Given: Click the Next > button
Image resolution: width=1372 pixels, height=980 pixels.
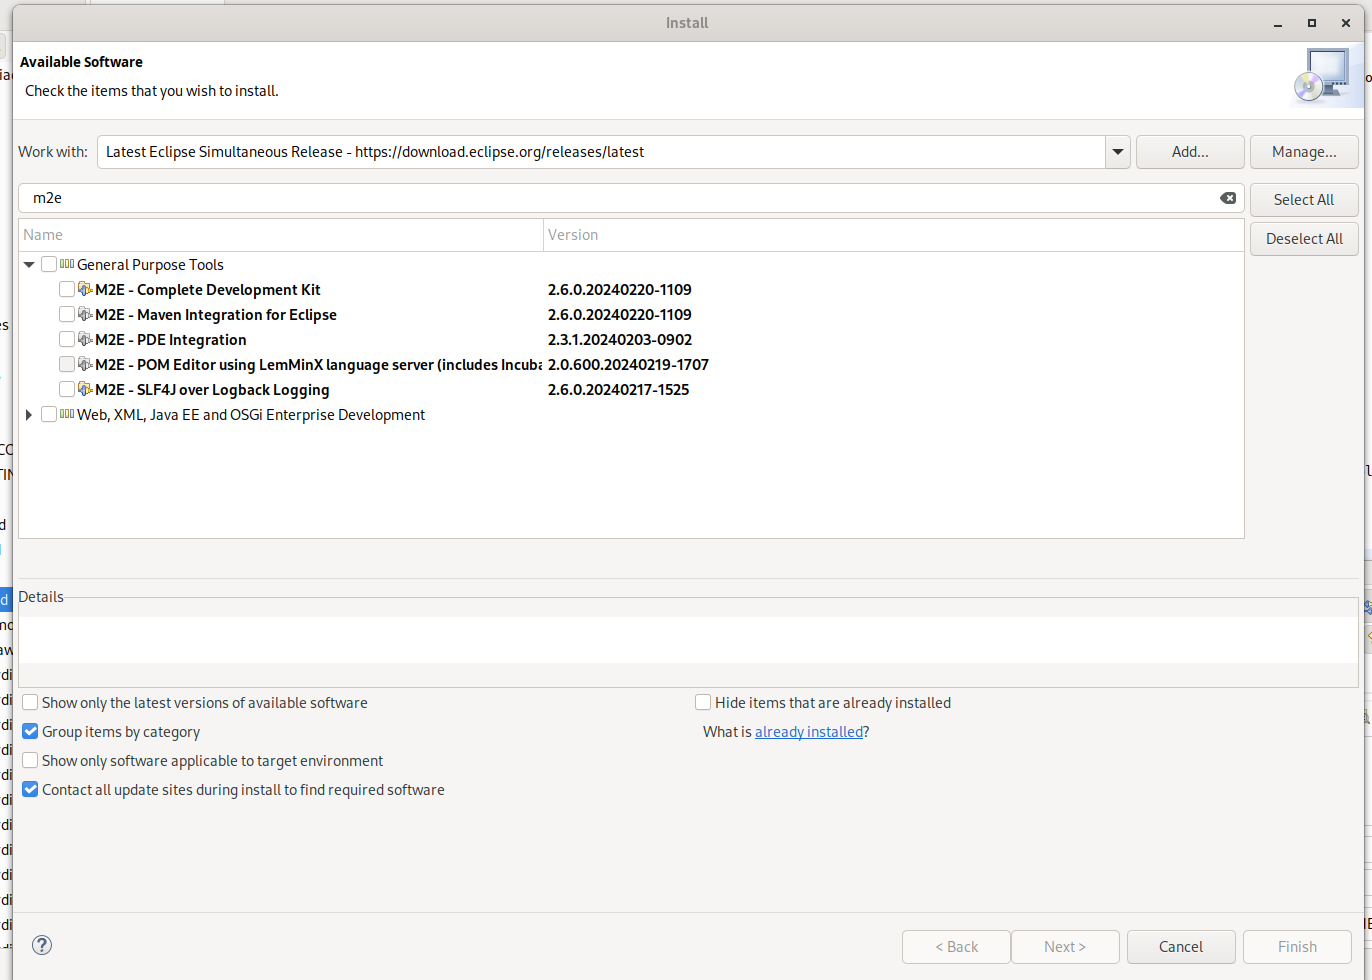Looking at the screenshot, I should [1065, 947].
